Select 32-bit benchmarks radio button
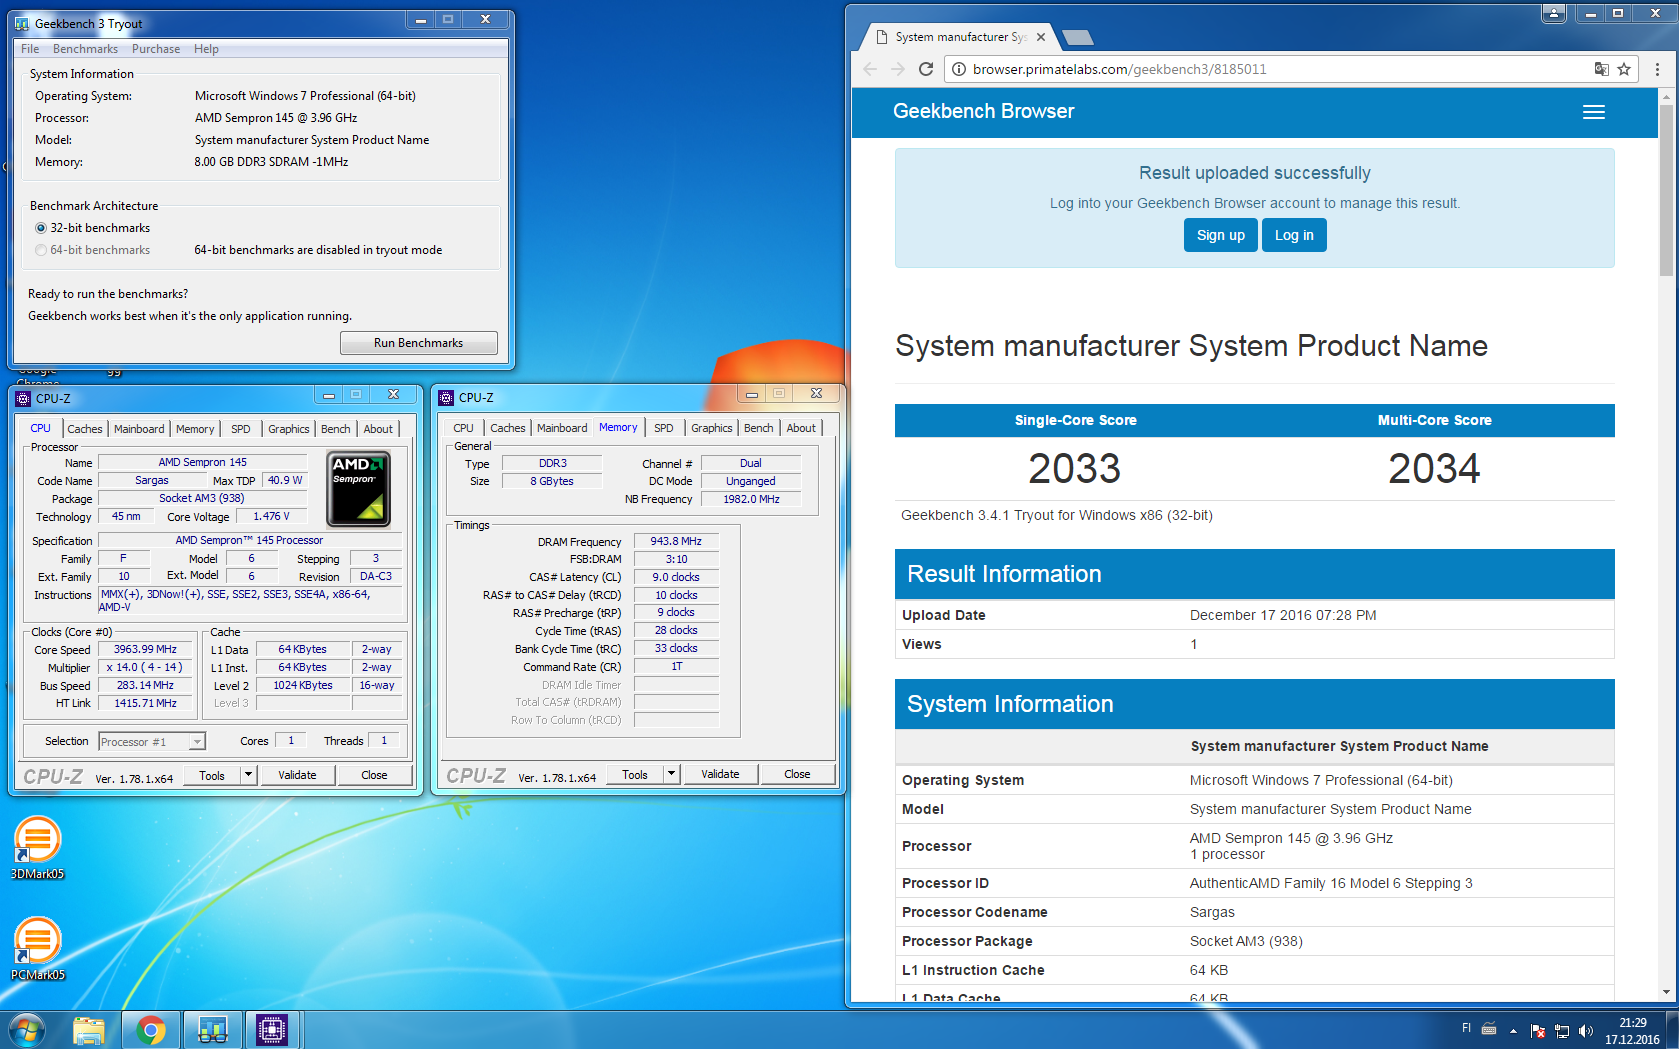1679x1049 pixels. (41, 228)
